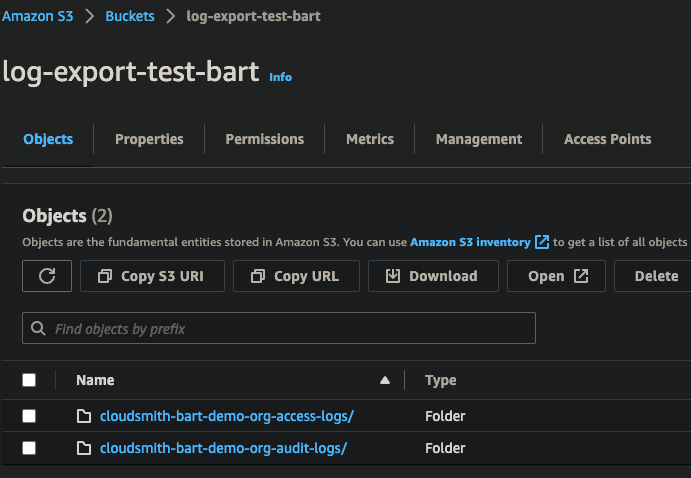Image resolution: width=691 pixels, height=478 pixels.
Task: Click the magnifier icon in the search box
Action: [x=39, y=328]
